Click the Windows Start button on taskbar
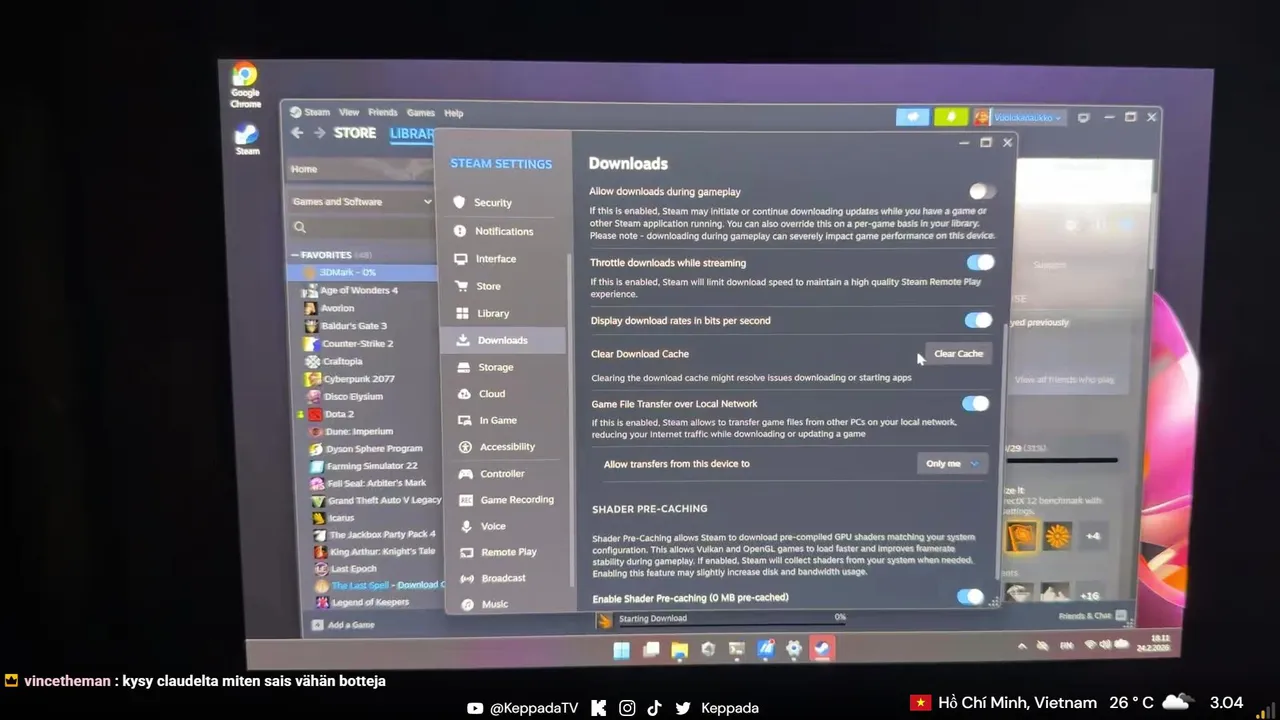This screenshot has height=720, width=1280. click(x=621, y=651)
